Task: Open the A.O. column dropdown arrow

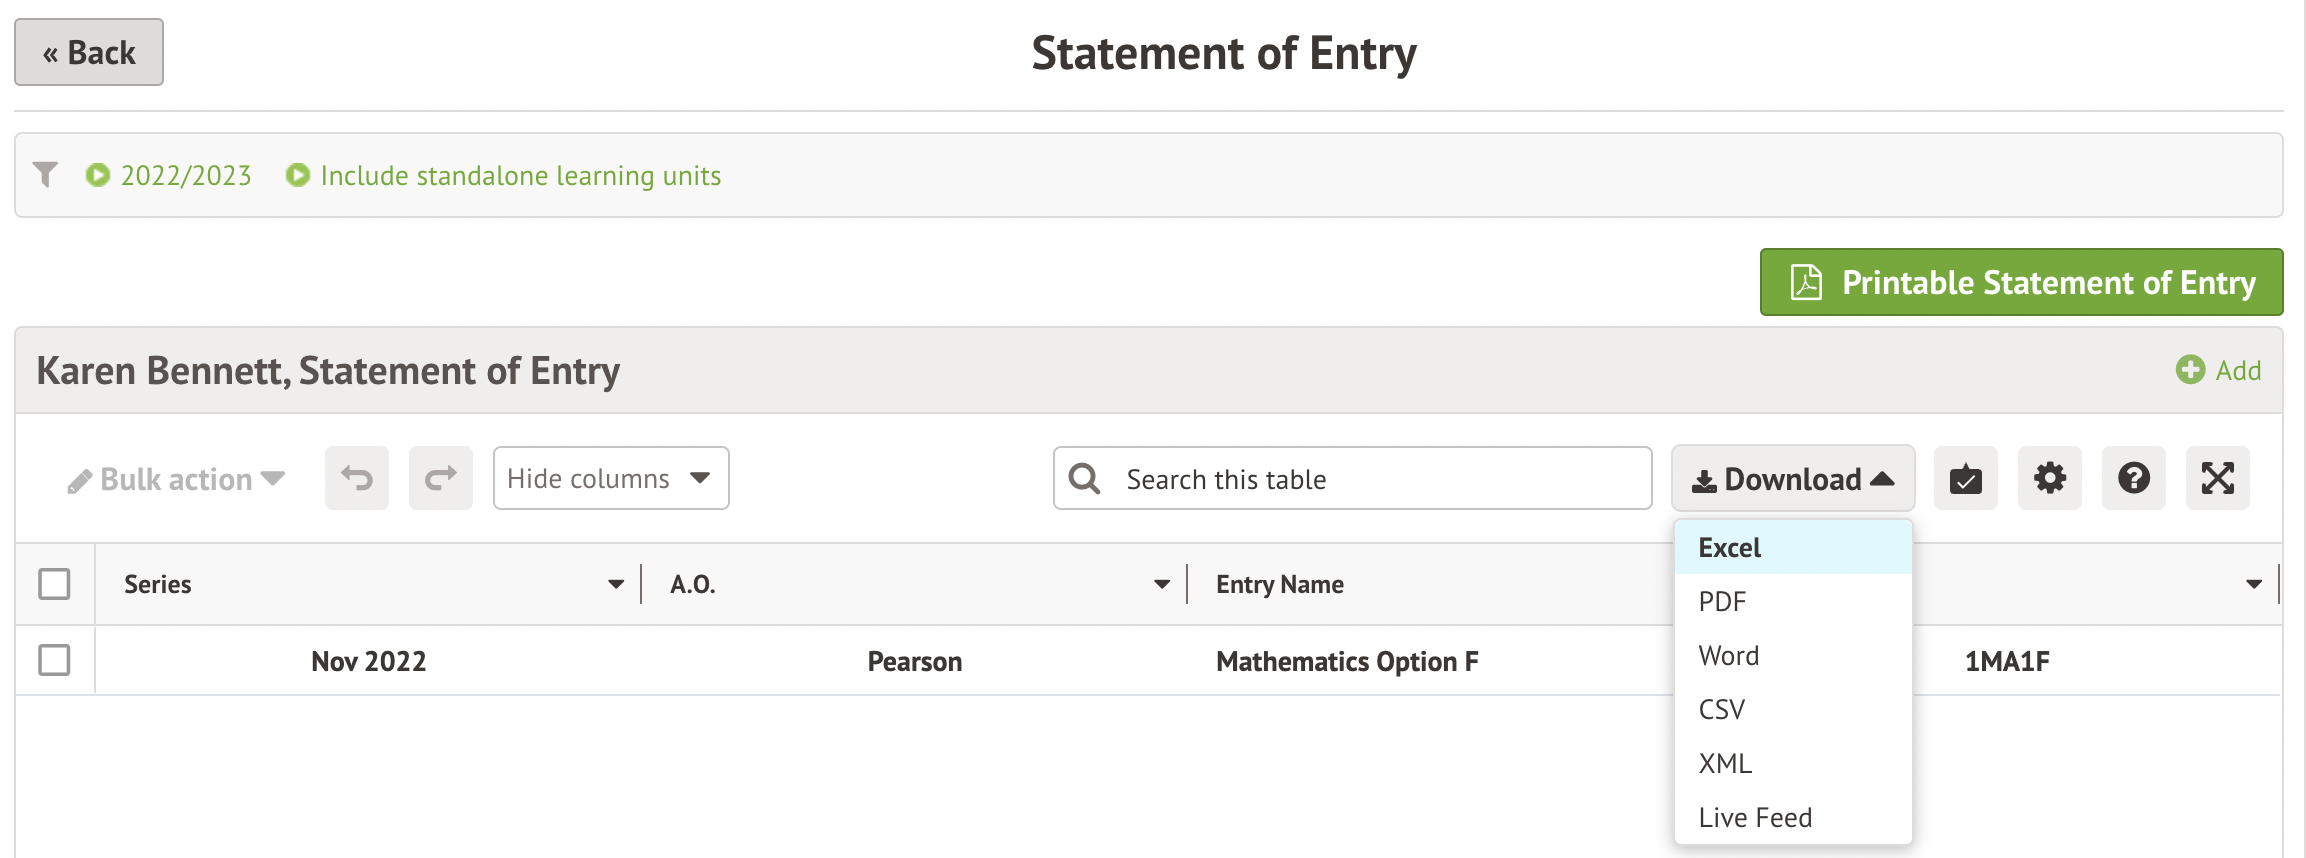Action: click(x=1161, y=584)
